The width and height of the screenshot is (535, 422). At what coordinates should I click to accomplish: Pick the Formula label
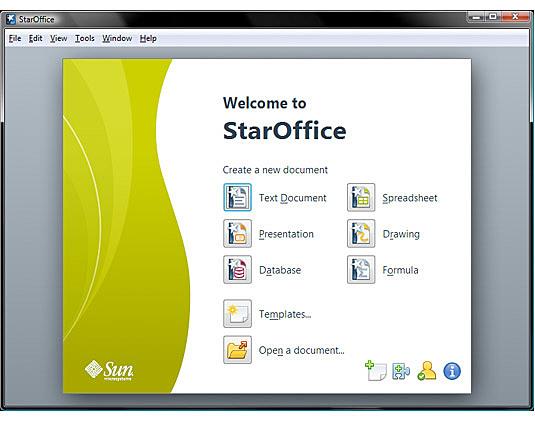point(400,270)
